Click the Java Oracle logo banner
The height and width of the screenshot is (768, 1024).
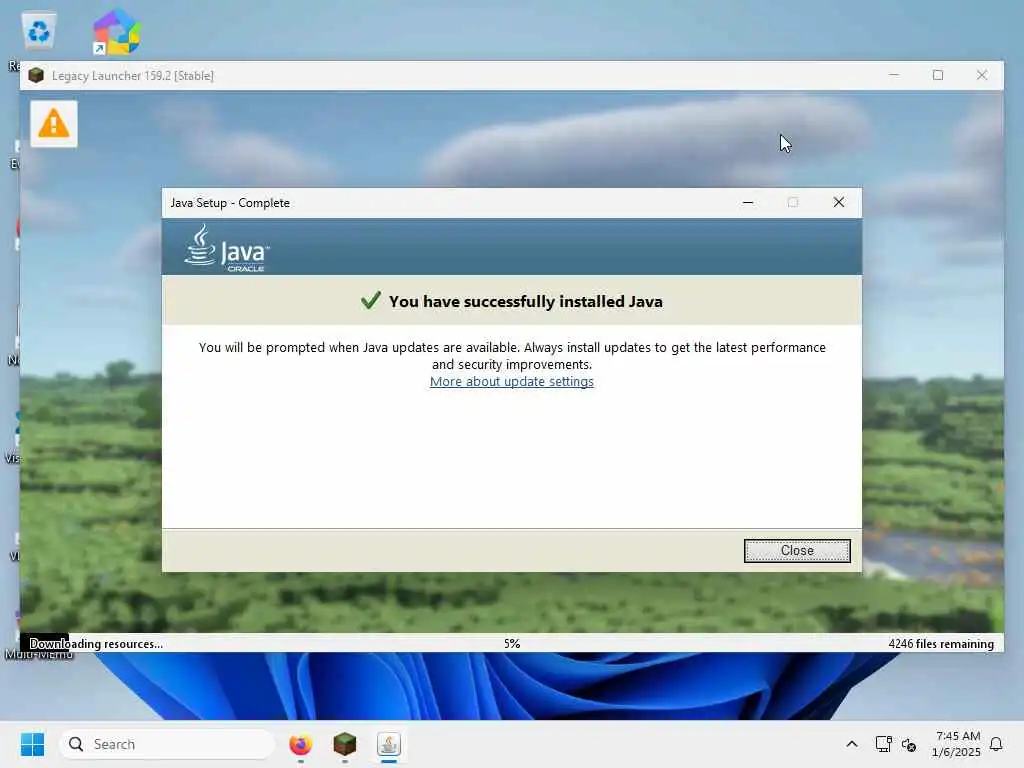point(227,248)
